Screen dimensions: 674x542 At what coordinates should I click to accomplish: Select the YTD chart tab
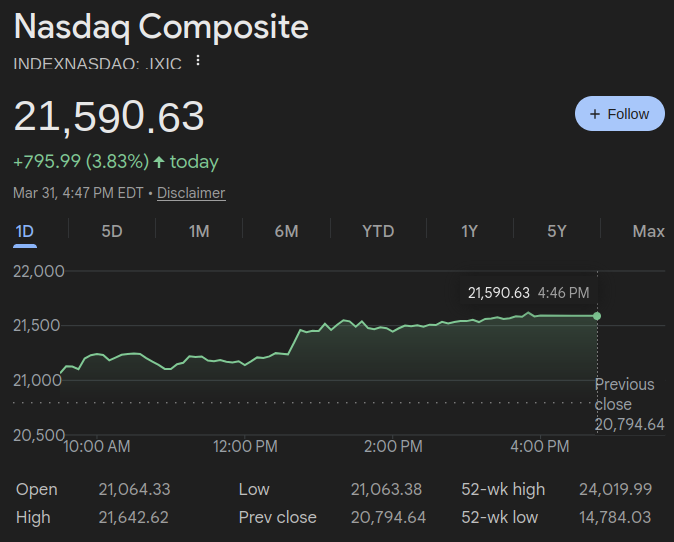pyautogui.click(x=378, y=232)
